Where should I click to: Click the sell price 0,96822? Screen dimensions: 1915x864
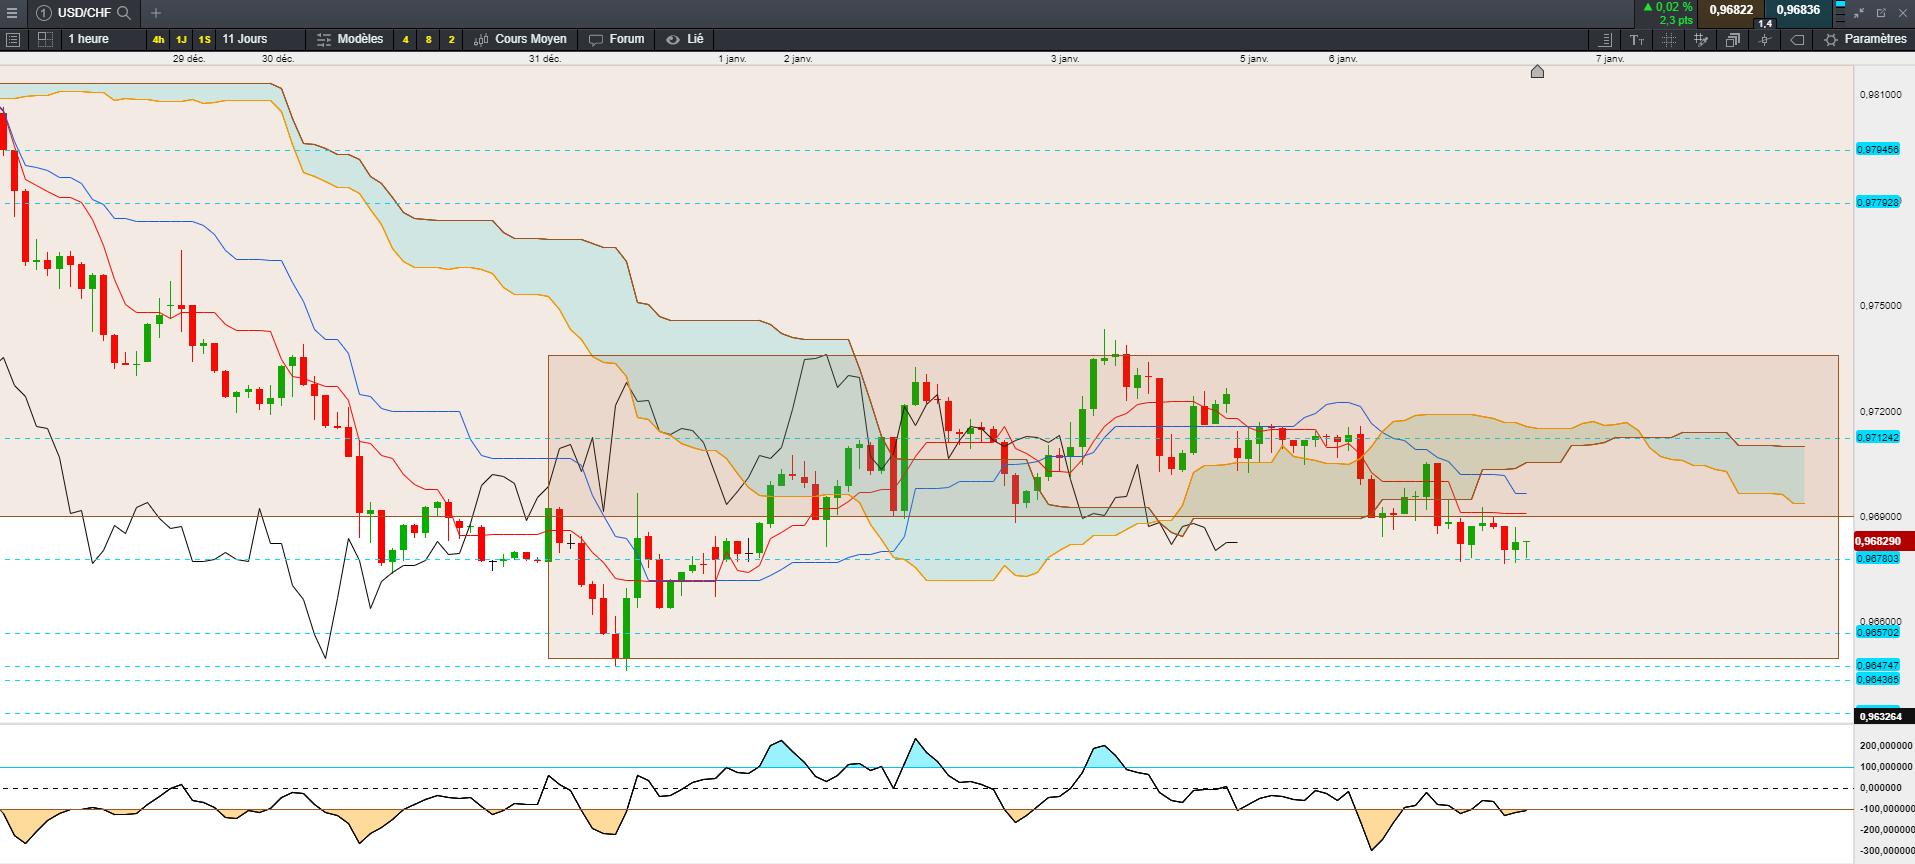[1731, 10]
